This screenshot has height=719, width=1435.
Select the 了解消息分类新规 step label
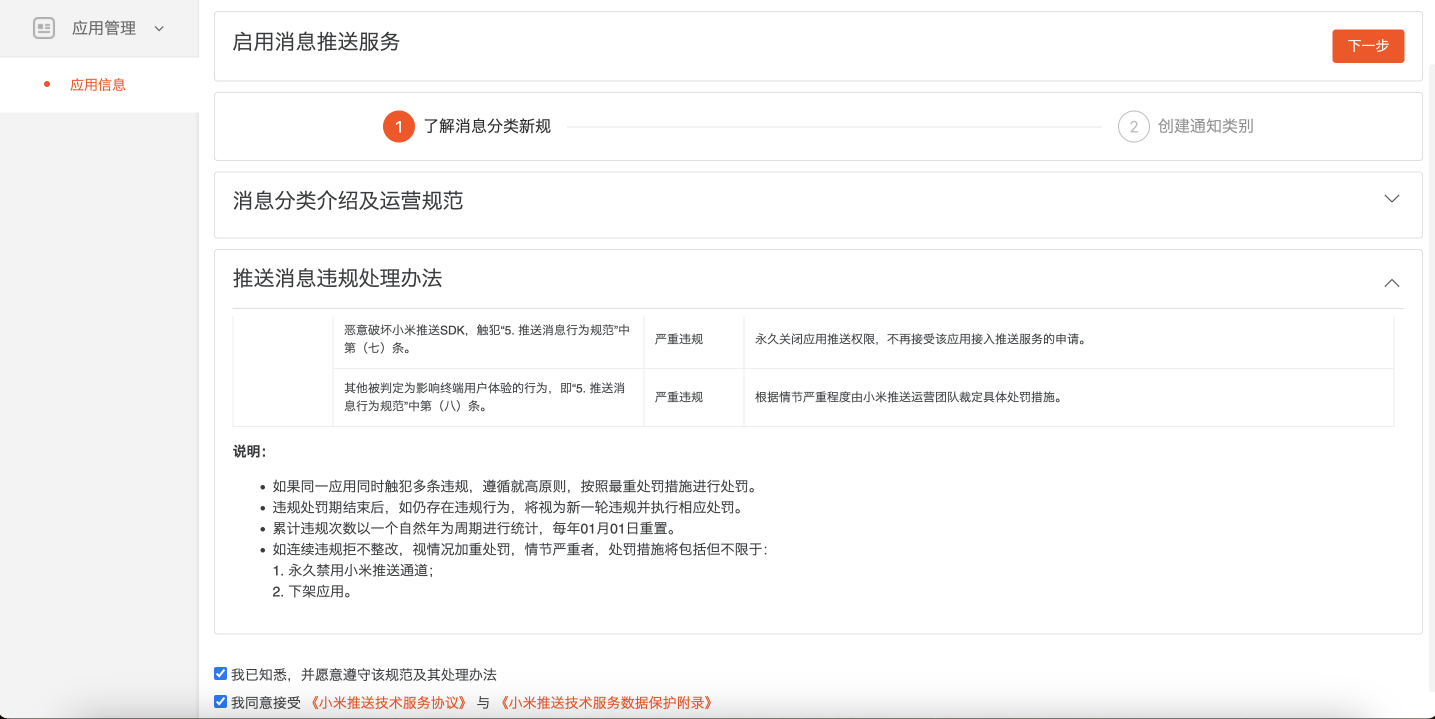[487, 127]
